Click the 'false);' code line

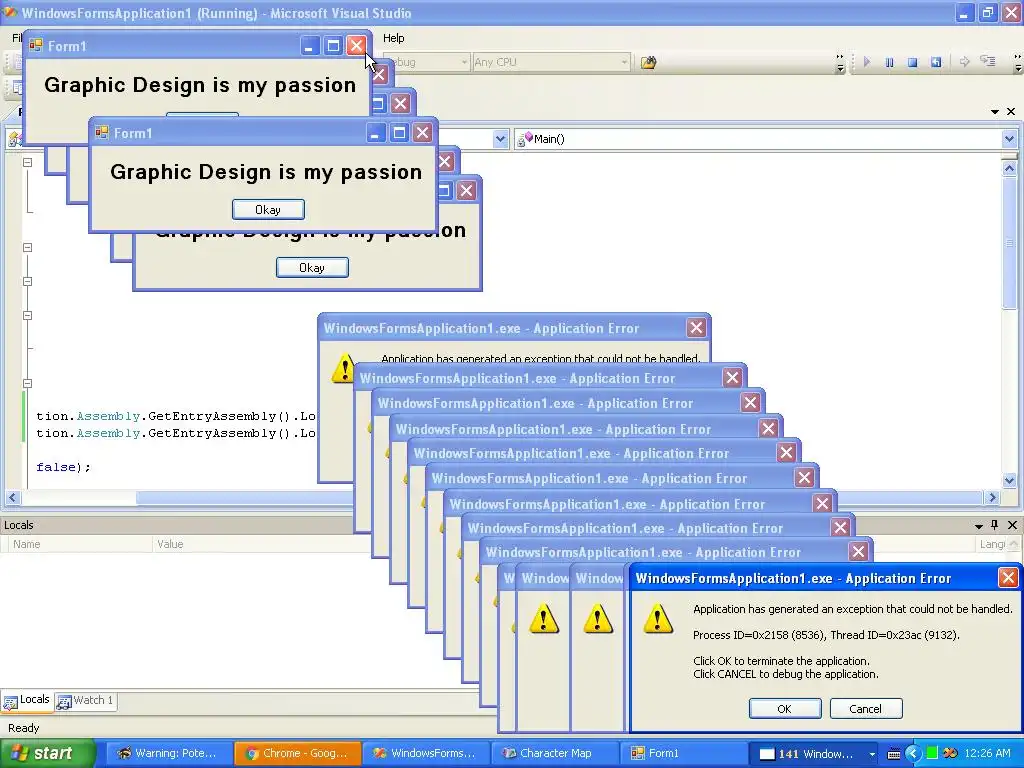63,467
